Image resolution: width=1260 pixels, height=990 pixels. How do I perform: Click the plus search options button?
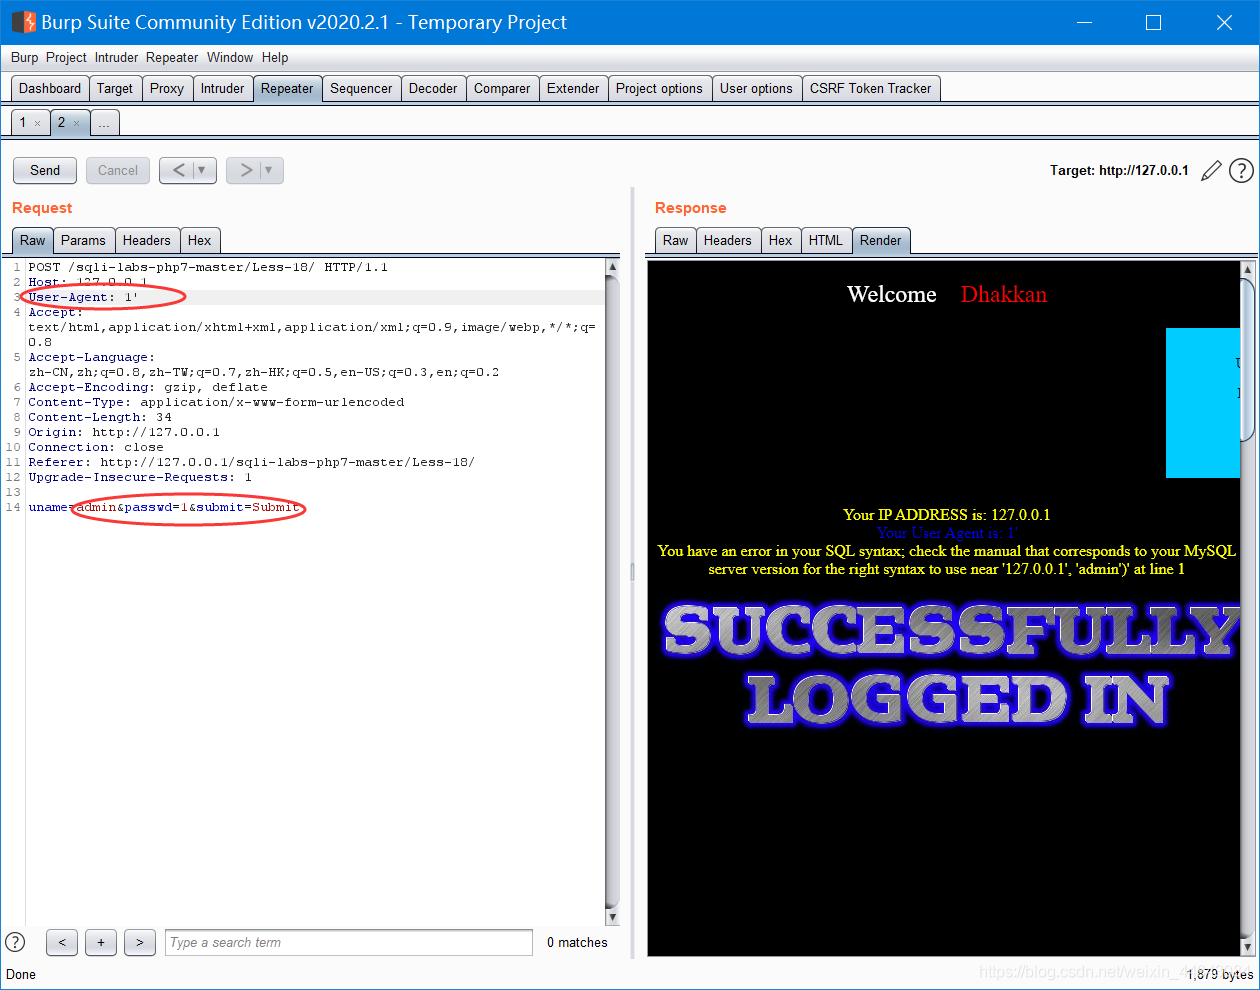click(x=101, y=942)
